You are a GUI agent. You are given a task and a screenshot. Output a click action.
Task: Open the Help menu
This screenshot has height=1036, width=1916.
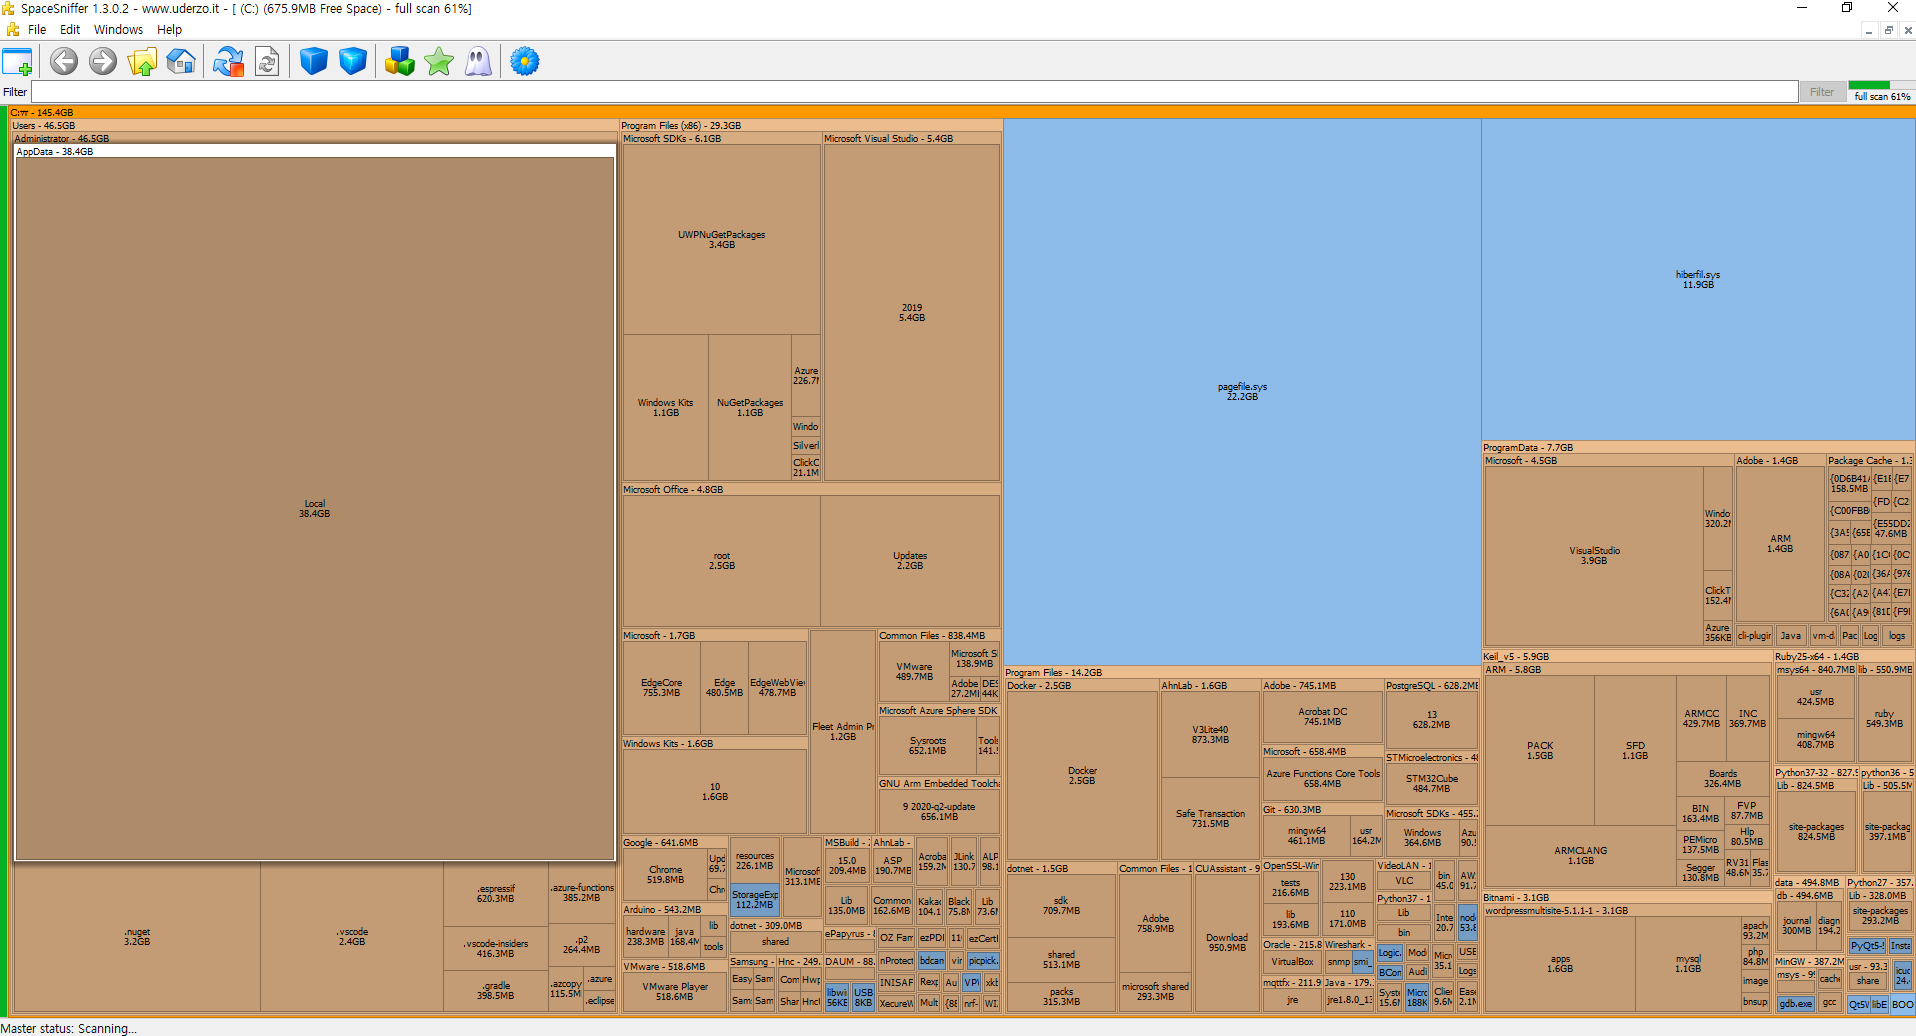(169, 30)
